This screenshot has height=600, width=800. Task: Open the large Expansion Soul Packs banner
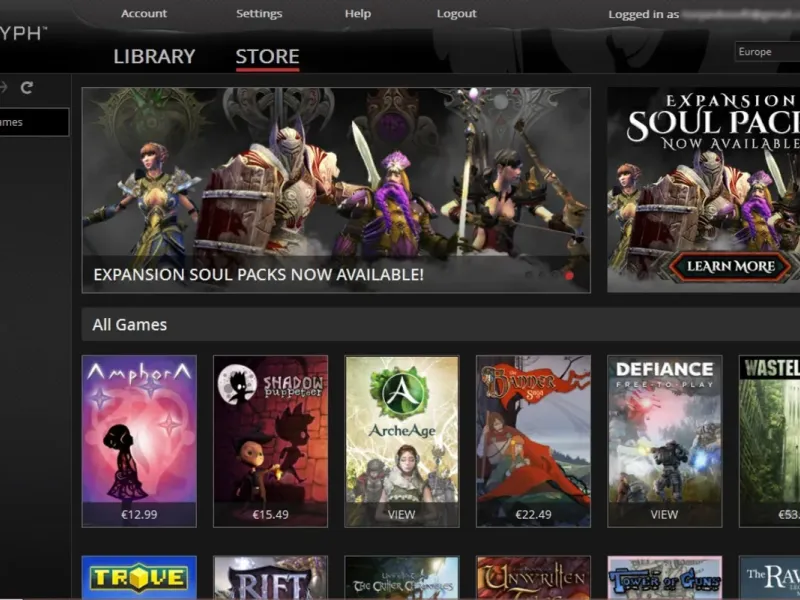[336, 190]
